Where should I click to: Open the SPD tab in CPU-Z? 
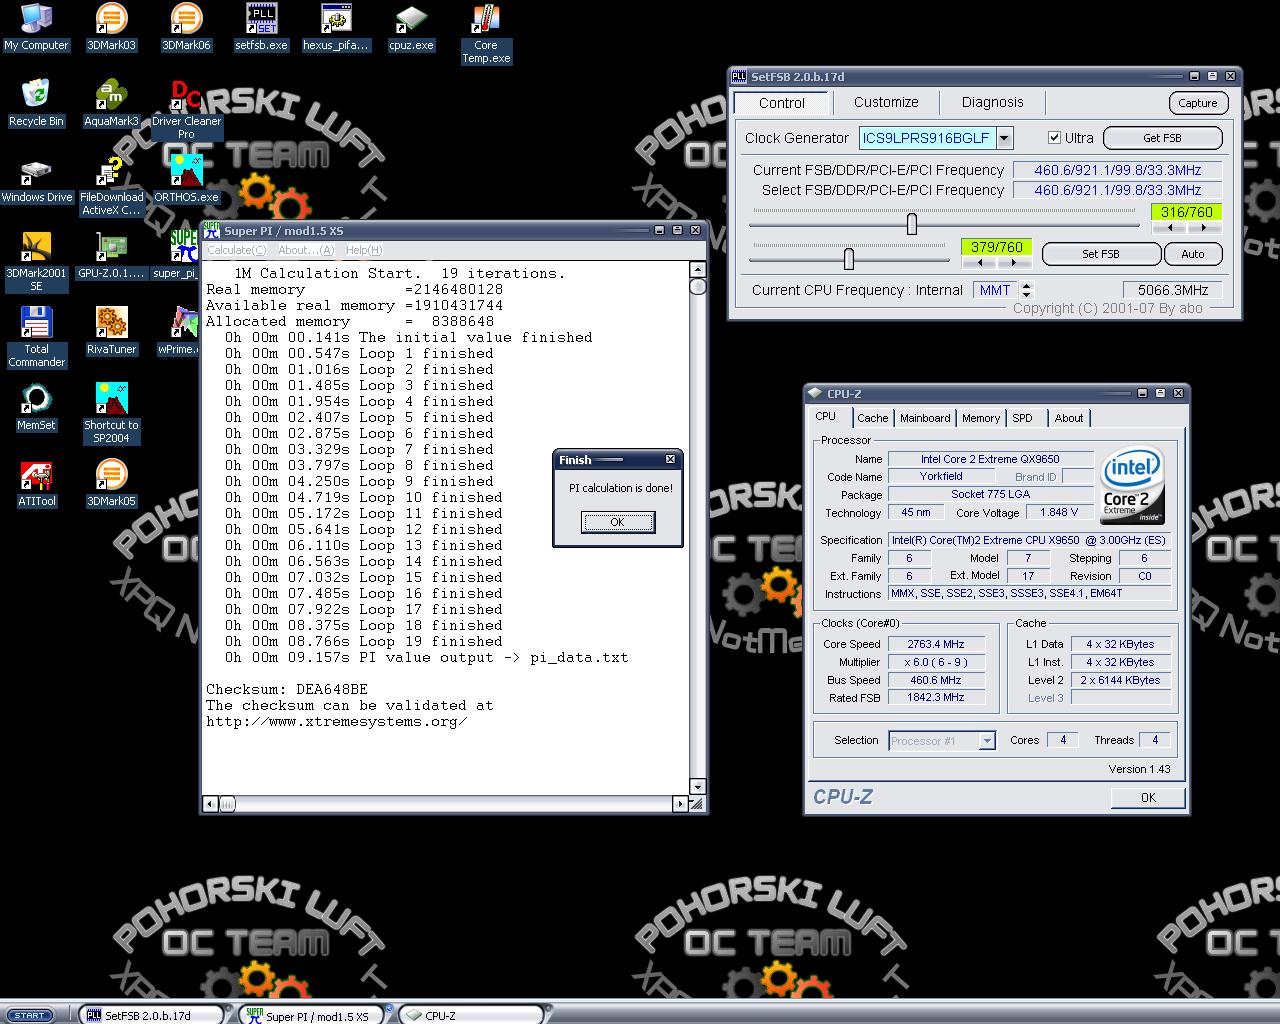tap(1022, 418)
